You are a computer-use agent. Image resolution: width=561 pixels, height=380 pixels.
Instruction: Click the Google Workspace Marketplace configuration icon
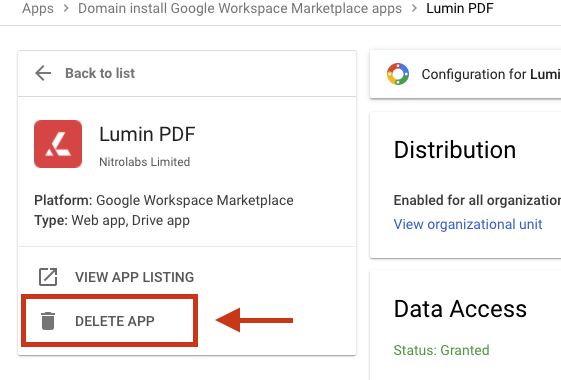398,74
